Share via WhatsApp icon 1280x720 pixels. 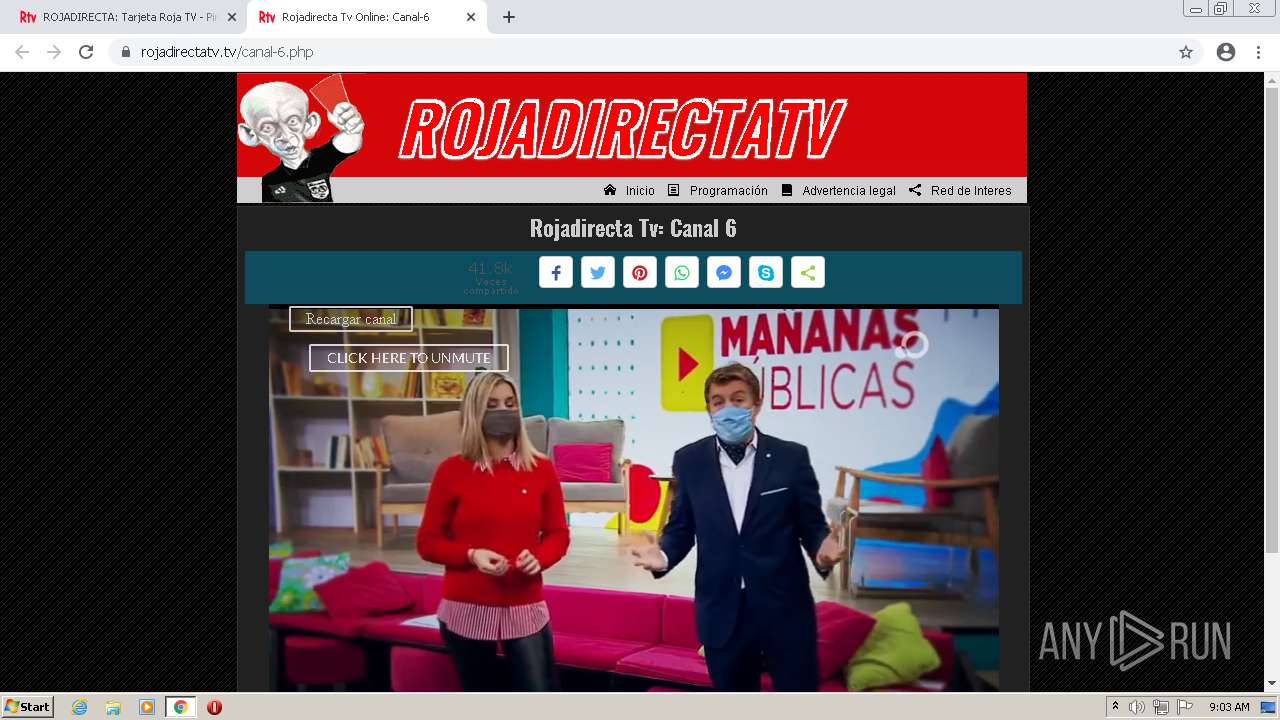pyautogui.click(x=682, y=273)
